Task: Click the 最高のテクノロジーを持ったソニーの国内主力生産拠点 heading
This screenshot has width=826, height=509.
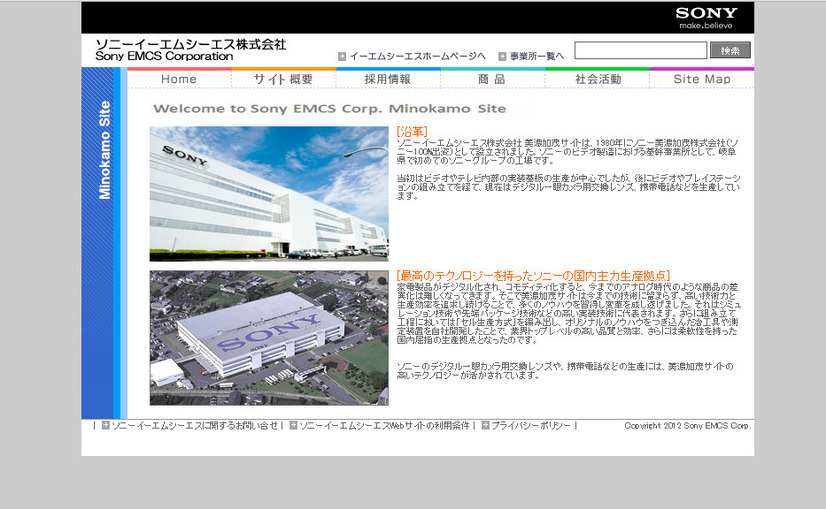Action: pos(533,276)
